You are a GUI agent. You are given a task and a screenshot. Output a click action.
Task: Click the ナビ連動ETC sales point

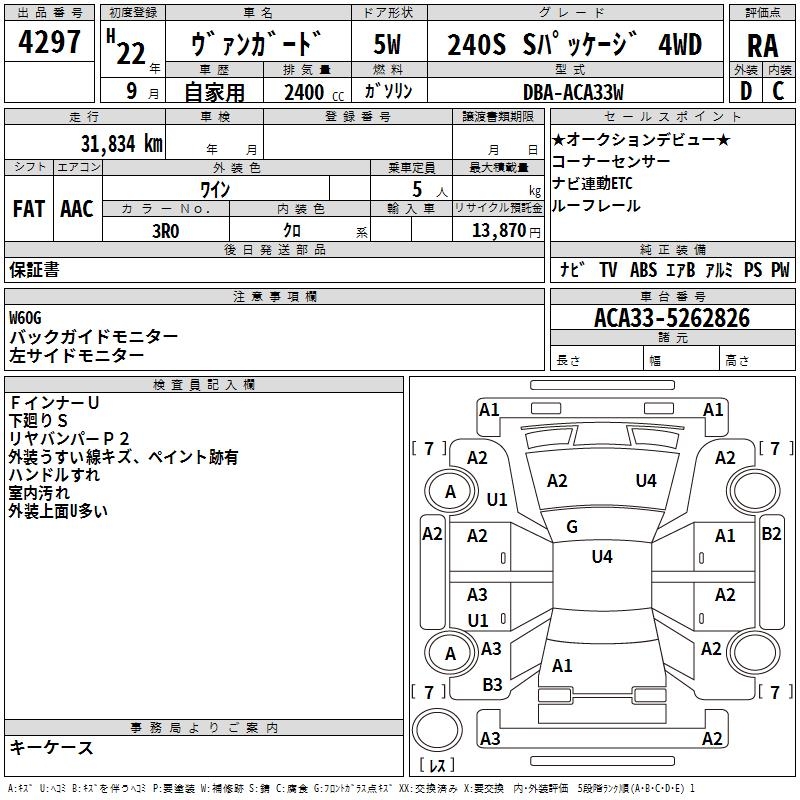click(592, 183)
